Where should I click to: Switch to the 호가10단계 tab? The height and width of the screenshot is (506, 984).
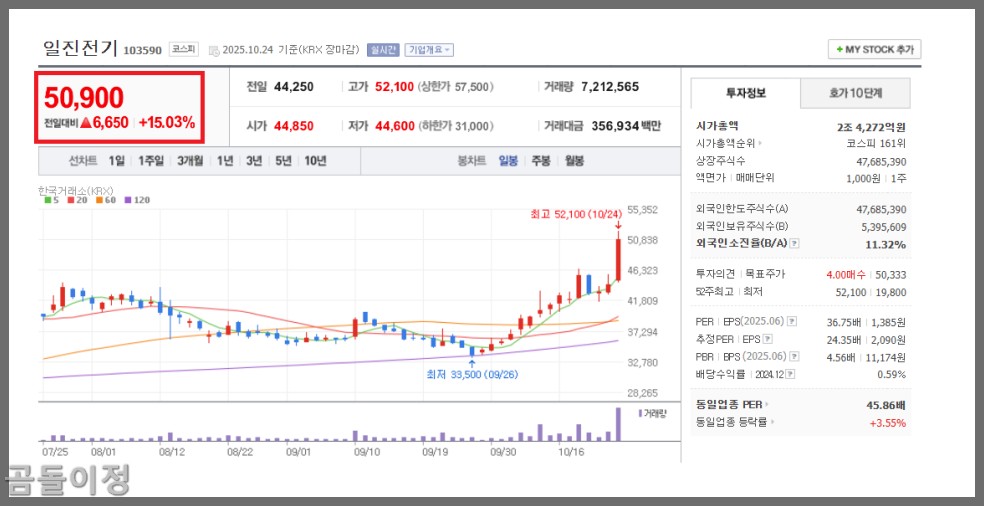[855, 93]
